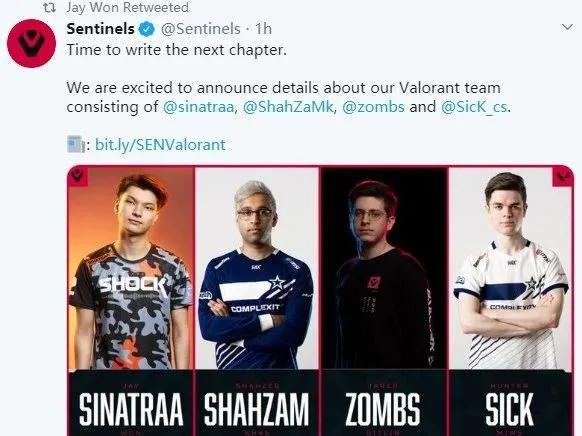
Task: Open the bit.ly/SENValorant link
Action: [160, 145]
